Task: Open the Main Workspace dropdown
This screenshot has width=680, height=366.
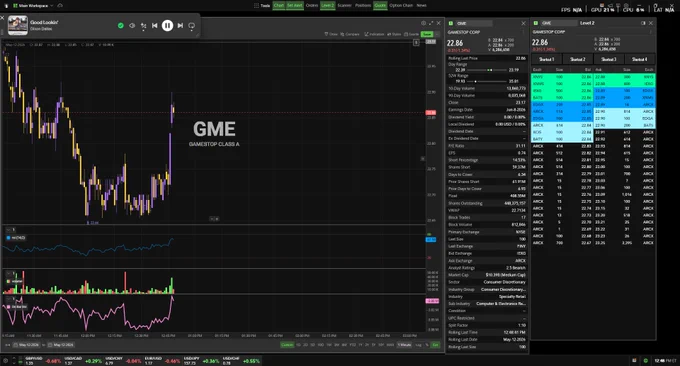Action: click(x=33, y=6)
